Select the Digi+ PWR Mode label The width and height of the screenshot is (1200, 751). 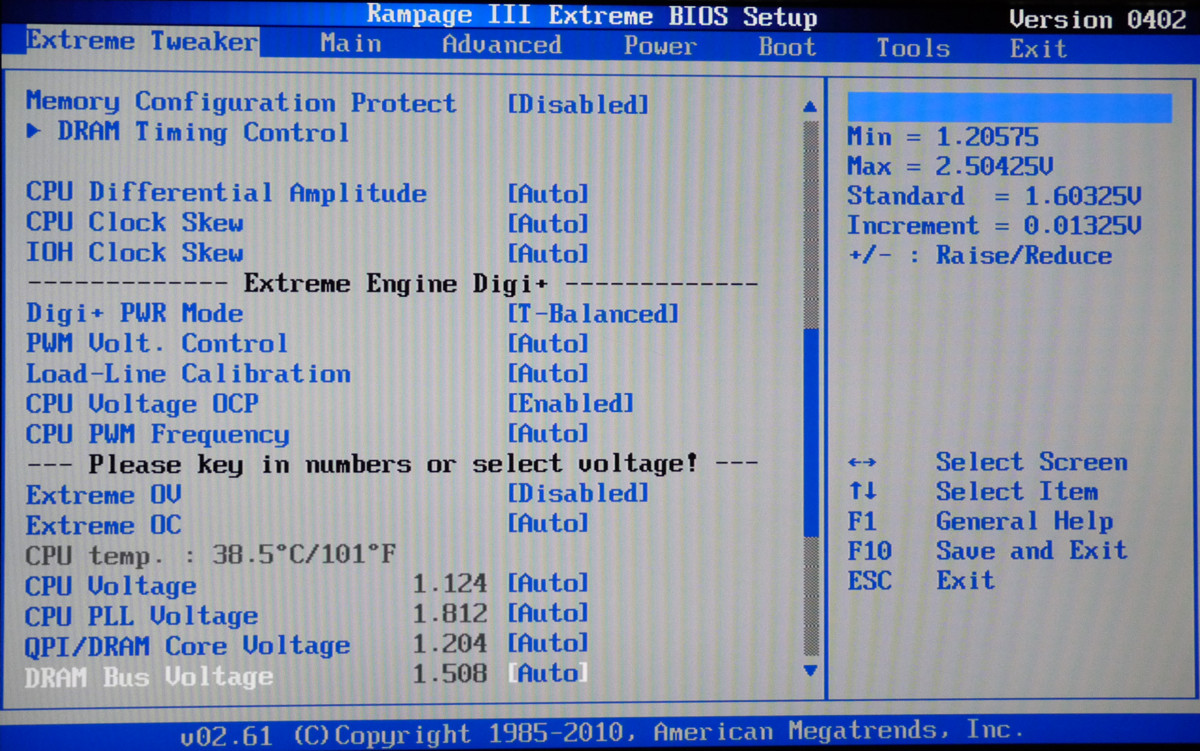[134, 313]
